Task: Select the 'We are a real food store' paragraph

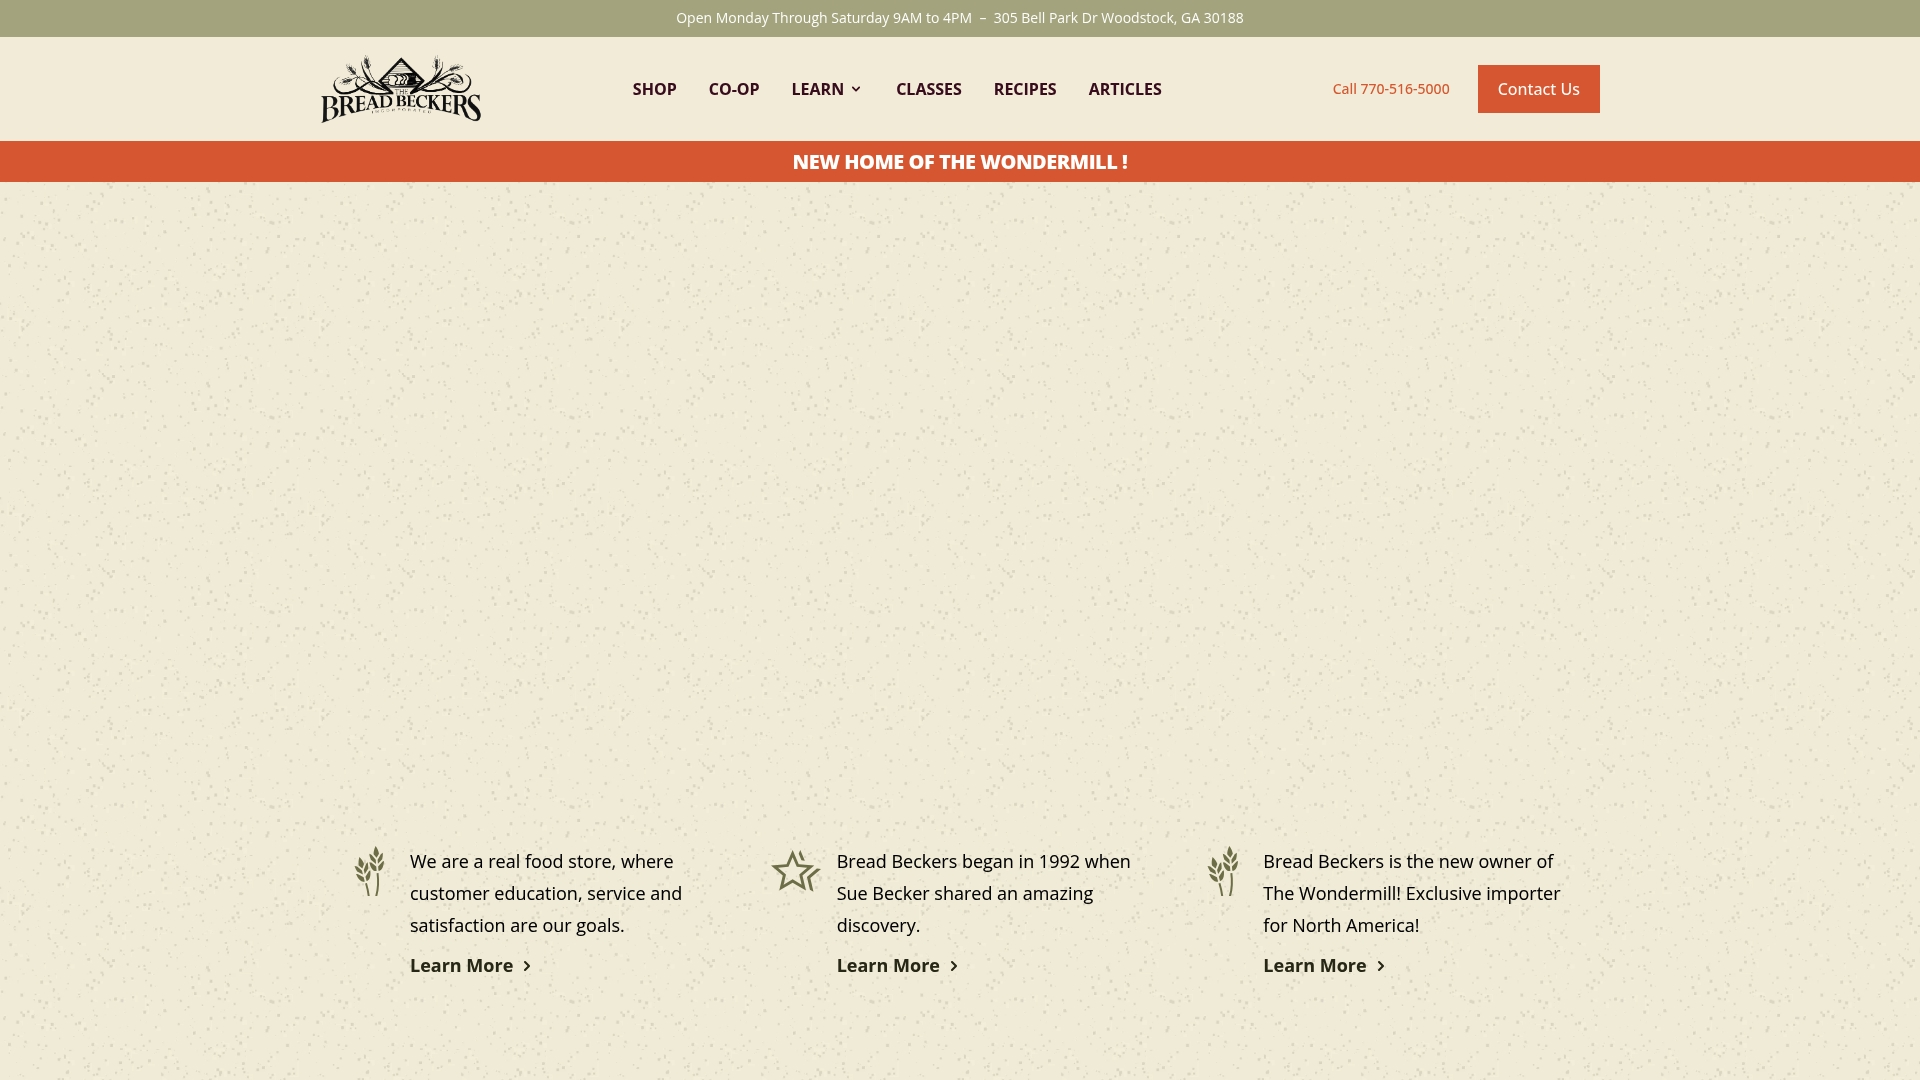Action: [546, 893]
